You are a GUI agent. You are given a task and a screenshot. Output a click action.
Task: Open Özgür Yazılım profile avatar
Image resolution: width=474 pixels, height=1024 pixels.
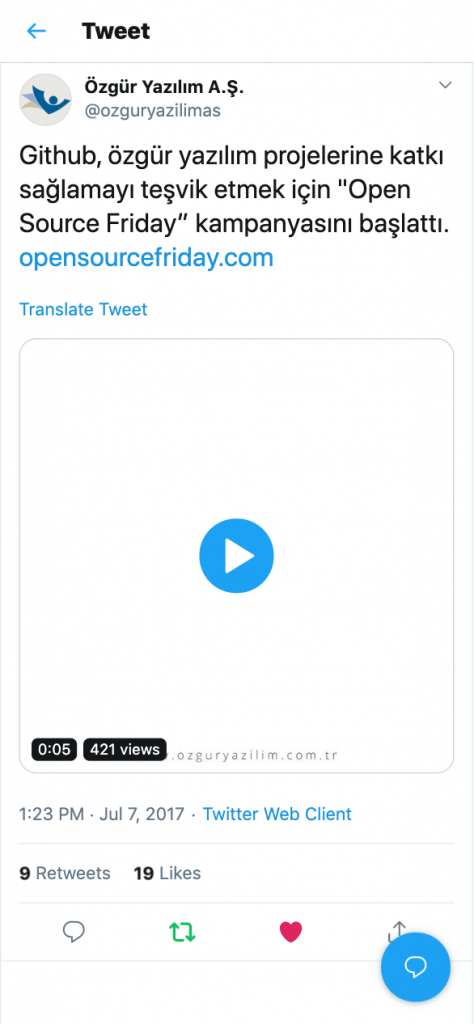click(45, 99)
